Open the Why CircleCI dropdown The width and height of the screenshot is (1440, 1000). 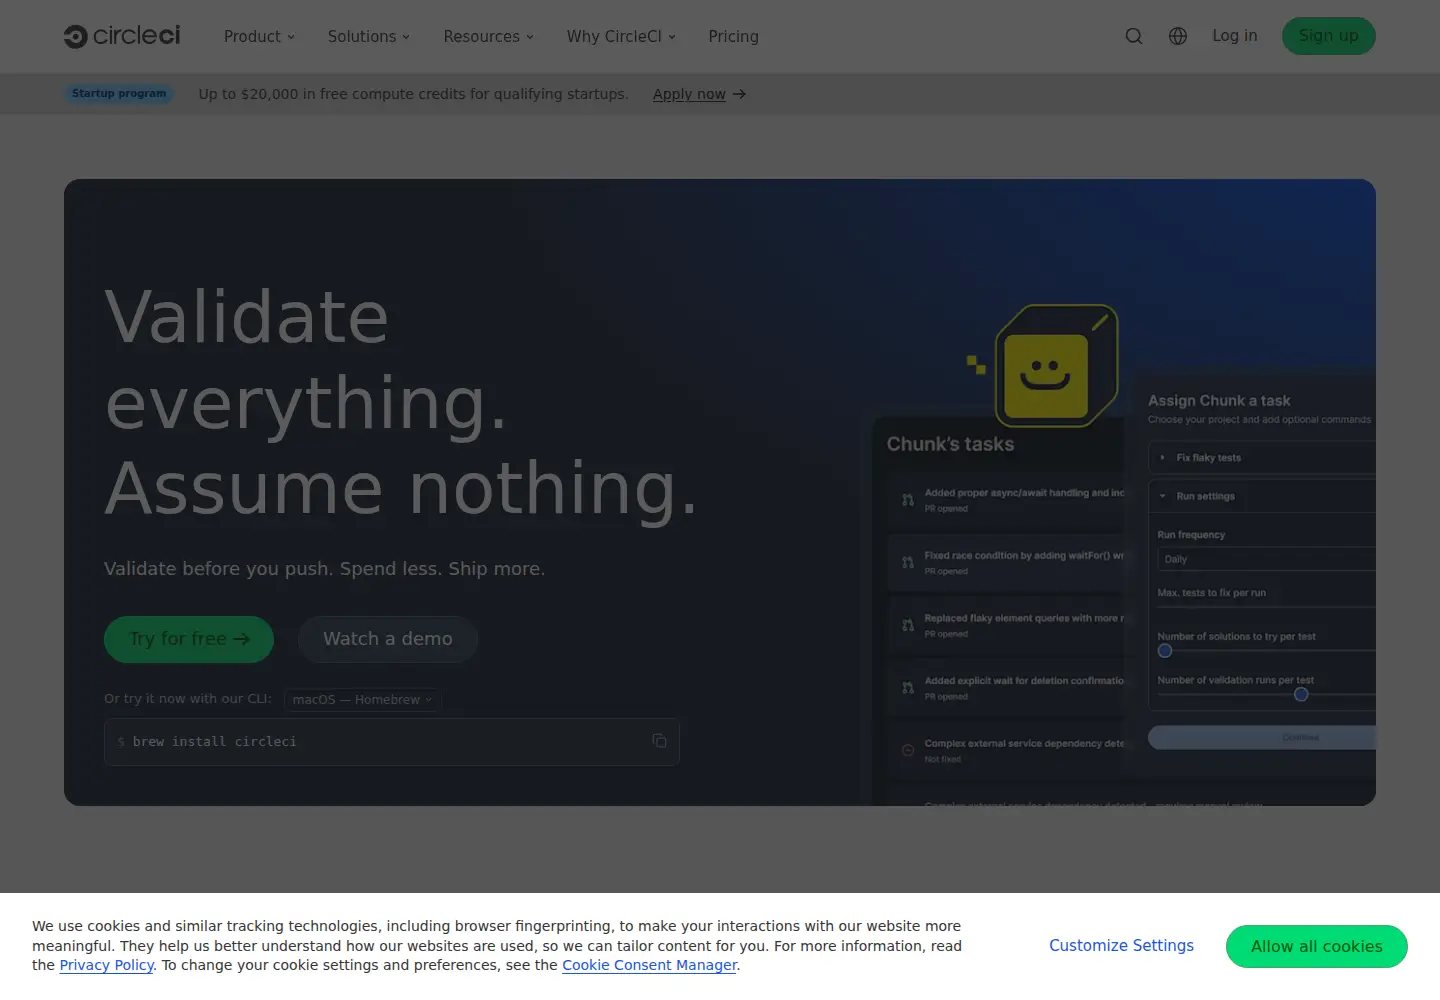[x=621, y=36]
